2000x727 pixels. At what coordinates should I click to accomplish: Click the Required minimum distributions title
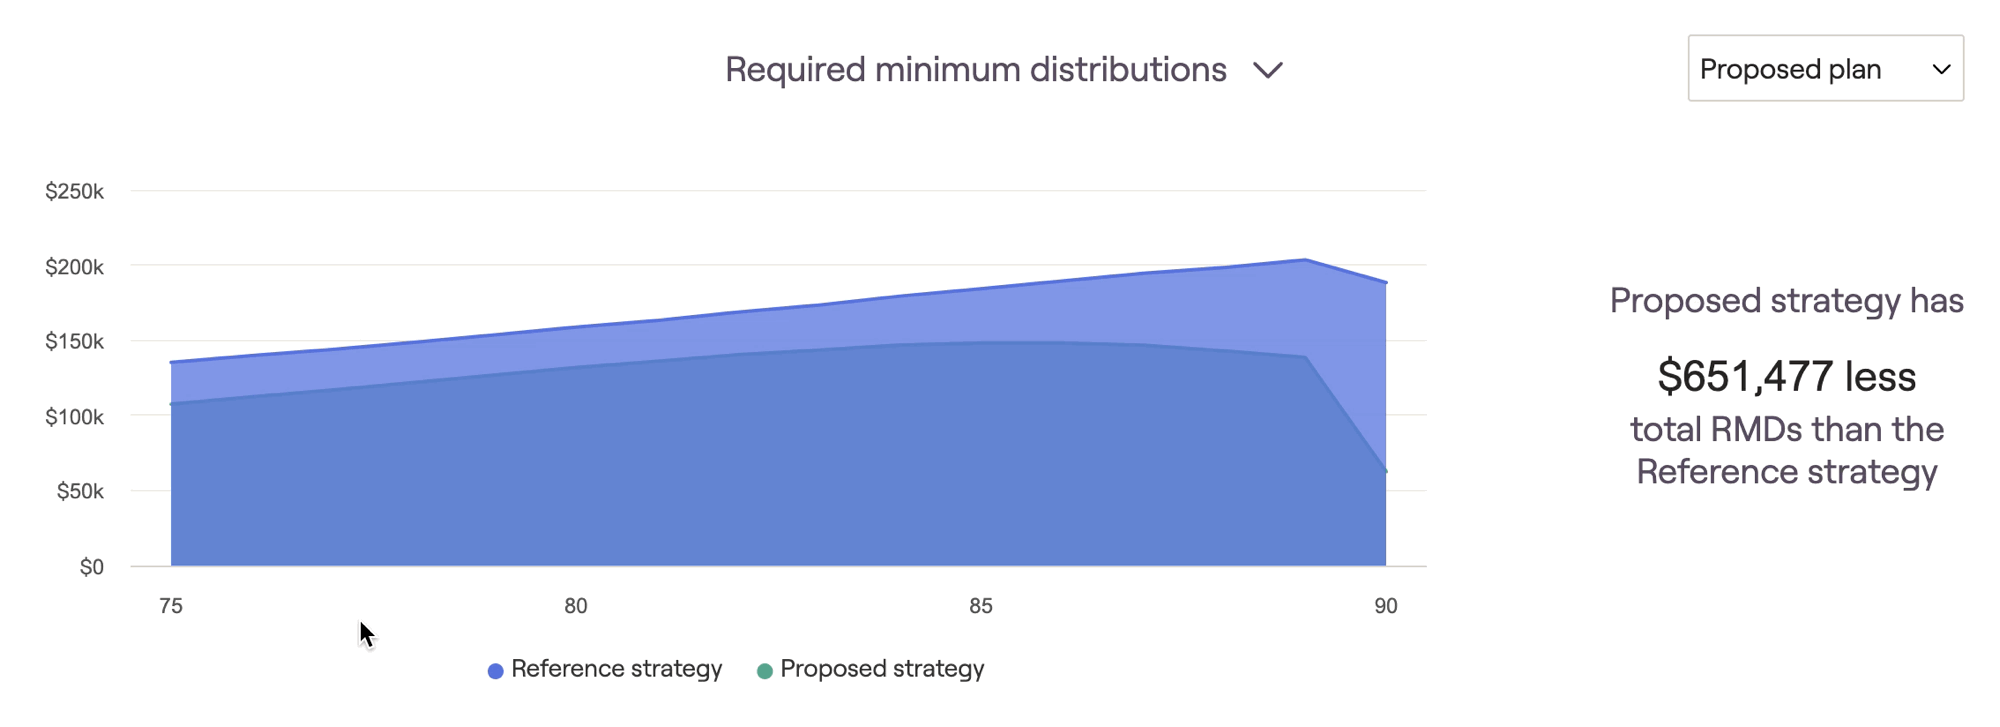point(975,70)
